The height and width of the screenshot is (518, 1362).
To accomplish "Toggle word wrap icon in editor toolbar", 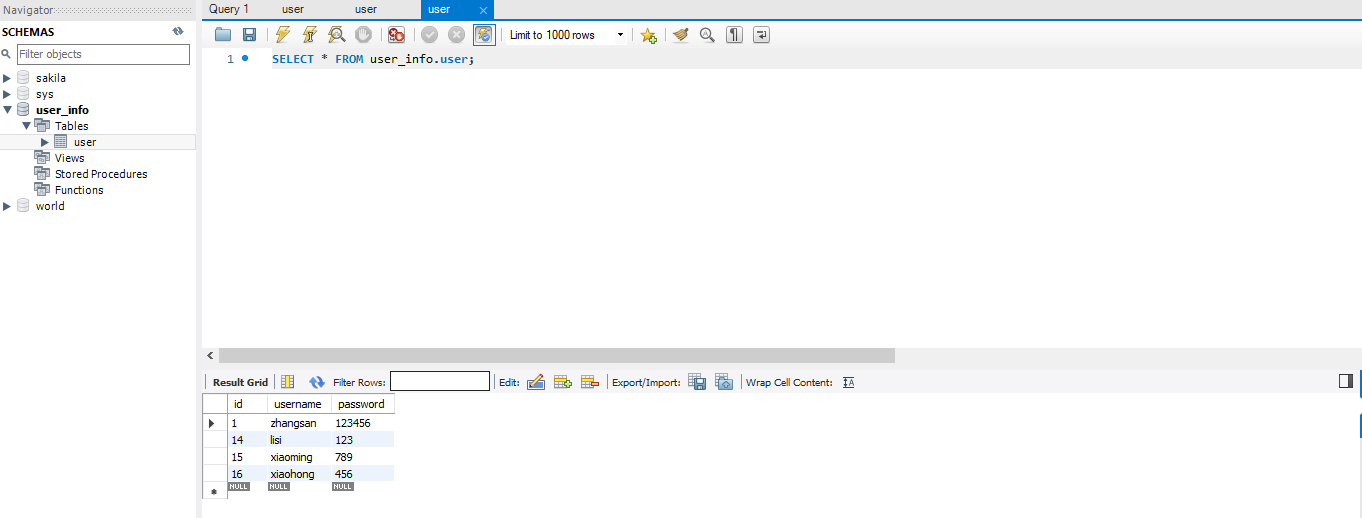I will pyautogui.click(x=761, y=35).
